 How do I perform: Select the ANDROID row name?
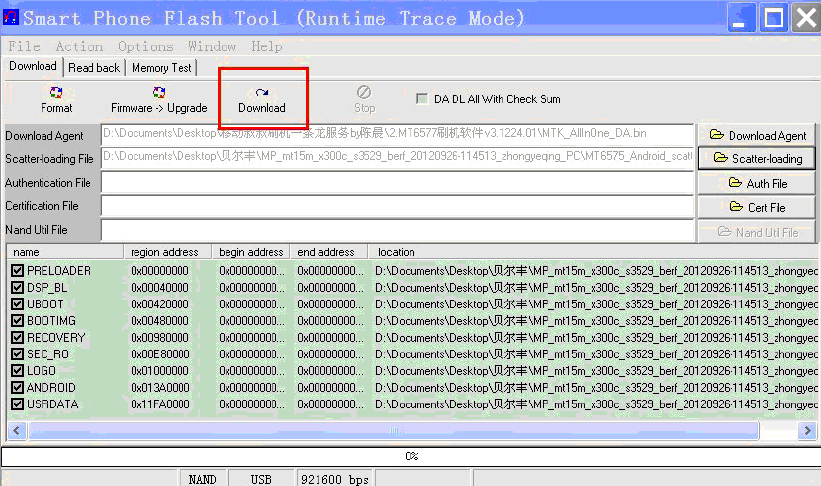click(x=51, y=388)
